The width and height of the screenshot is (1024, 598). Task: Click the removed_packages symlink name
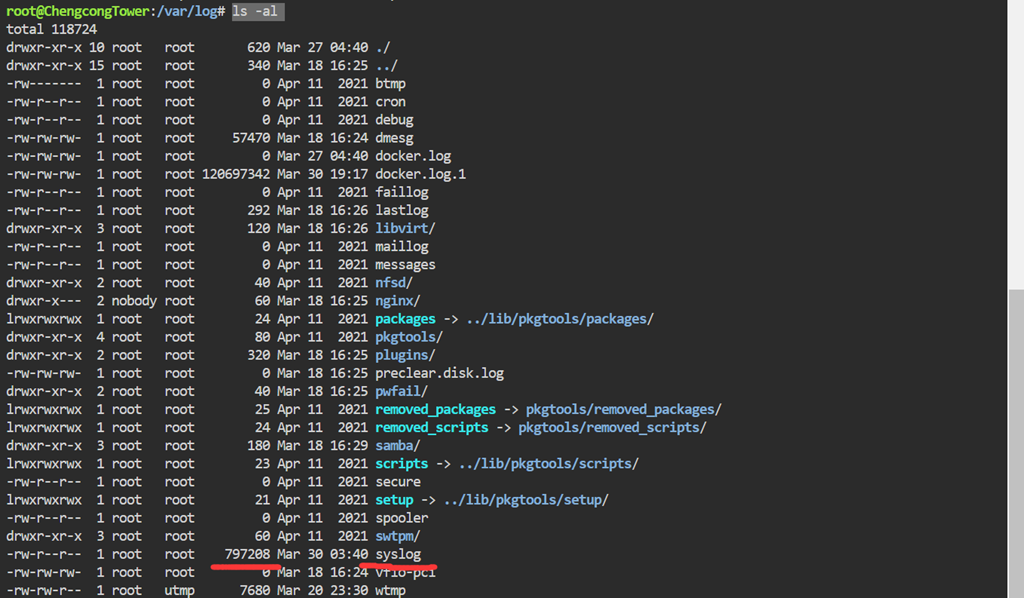(x=435, y=409)
